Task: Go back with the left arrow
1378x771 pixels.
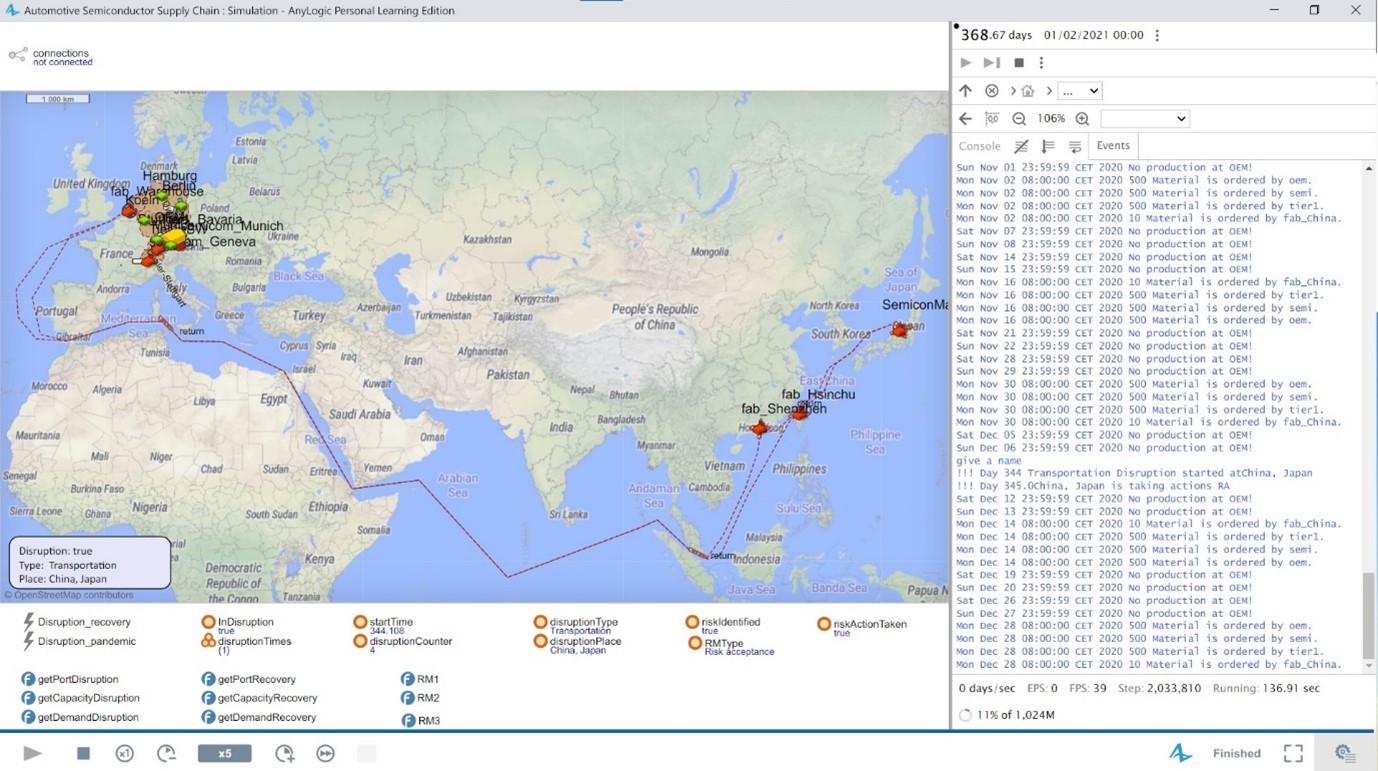Action: [965, 118]
